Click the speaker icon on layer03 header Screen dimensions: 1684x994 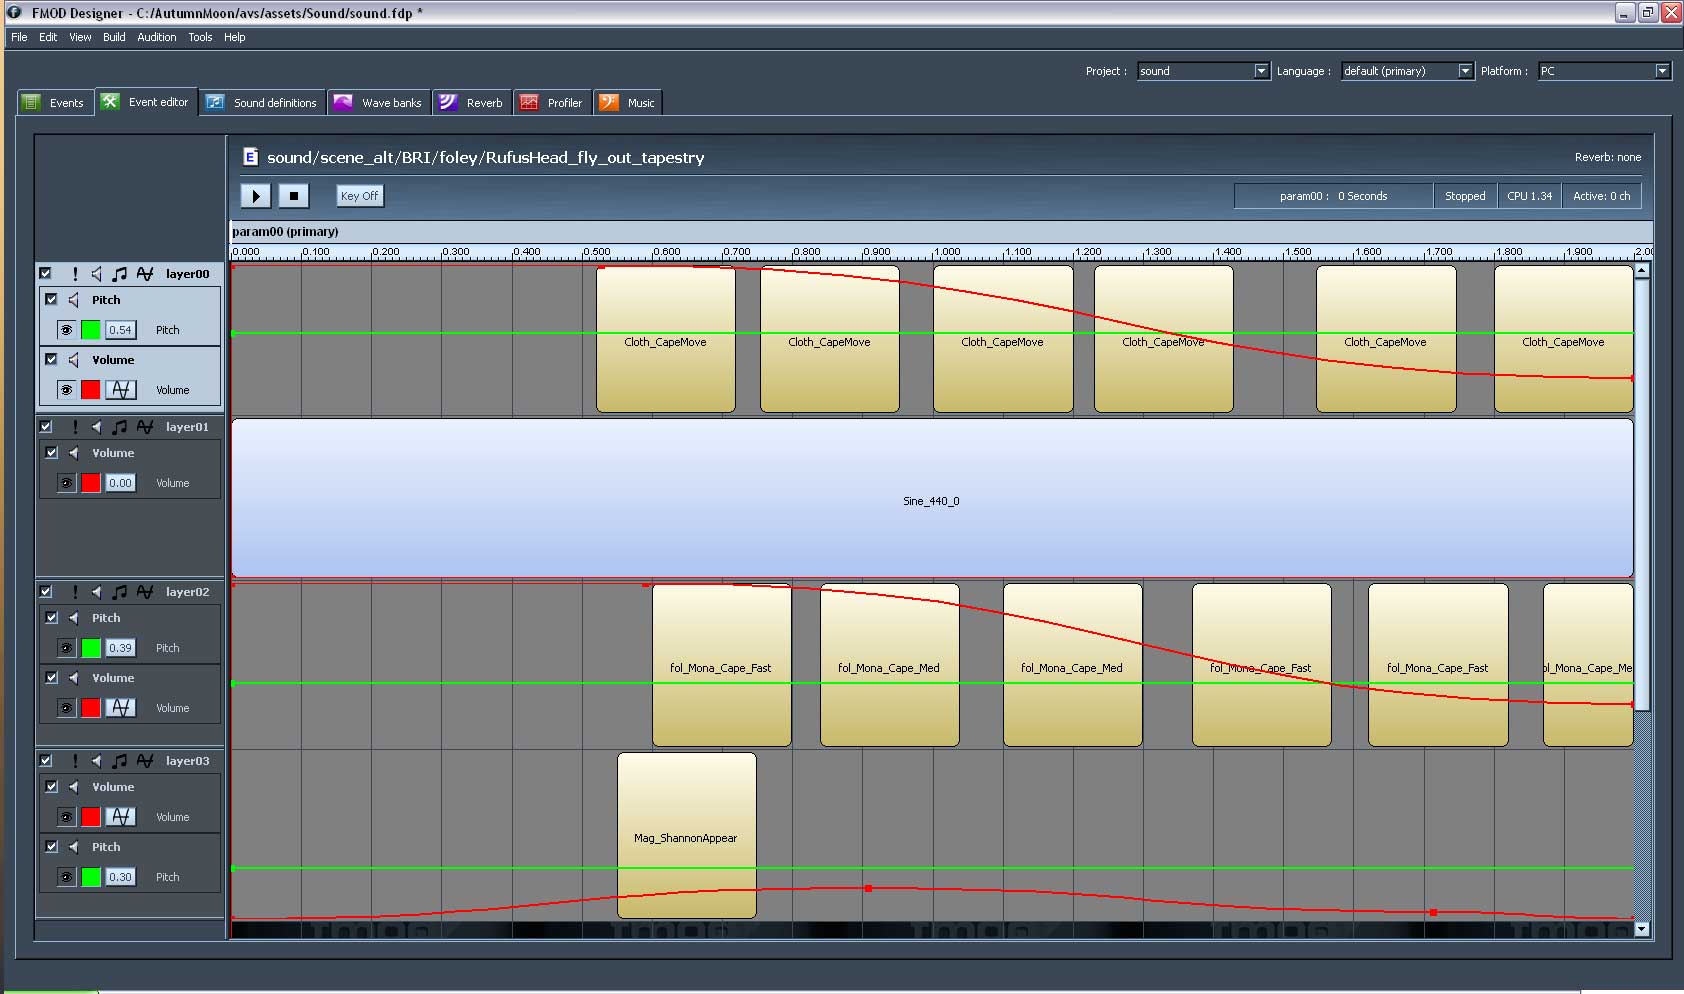pyautogui.click(x=96, y=761)
